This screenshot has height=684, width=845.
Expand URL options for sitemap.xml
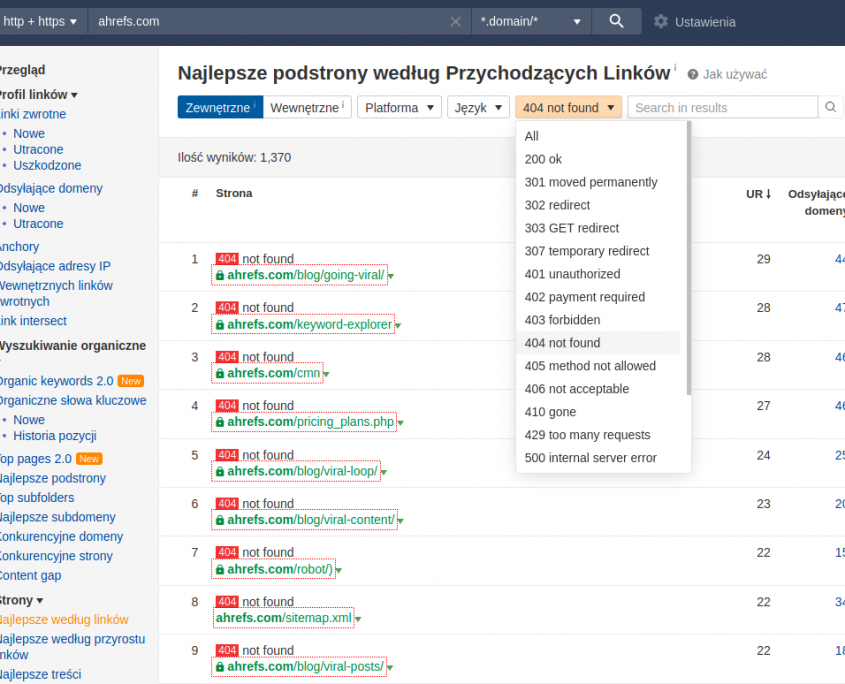[358, 619]
